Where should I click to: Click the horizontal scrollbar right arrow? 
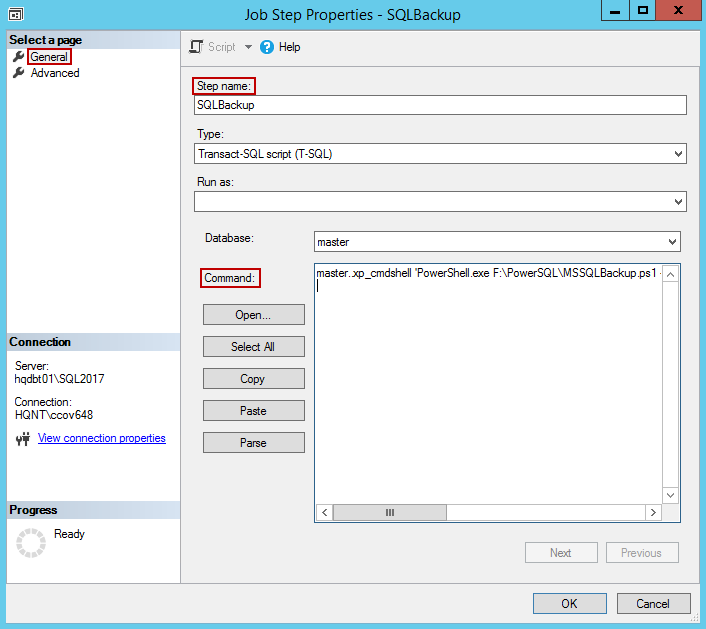[653, 512]
